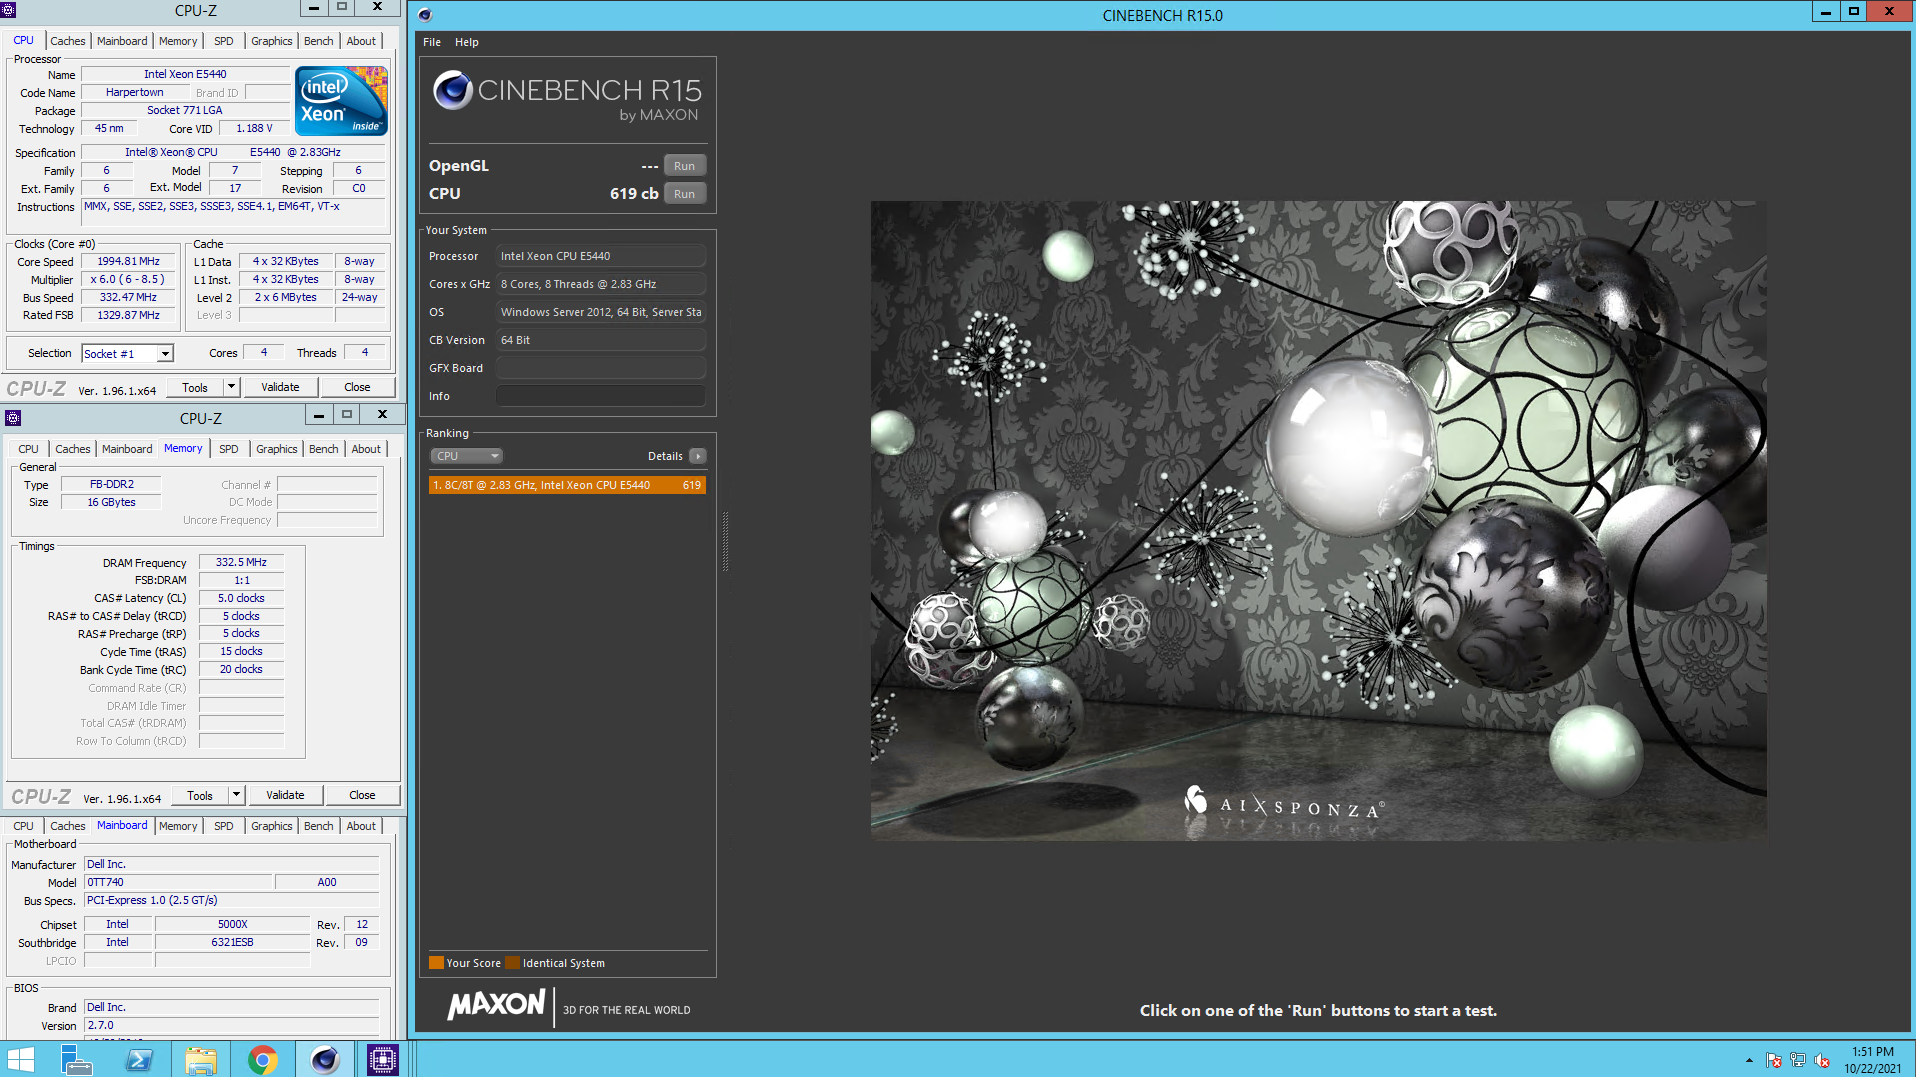Switch to Cinebench taskbar icon
Screen dimensions: 1916x1077
(x=325, y=1059)
